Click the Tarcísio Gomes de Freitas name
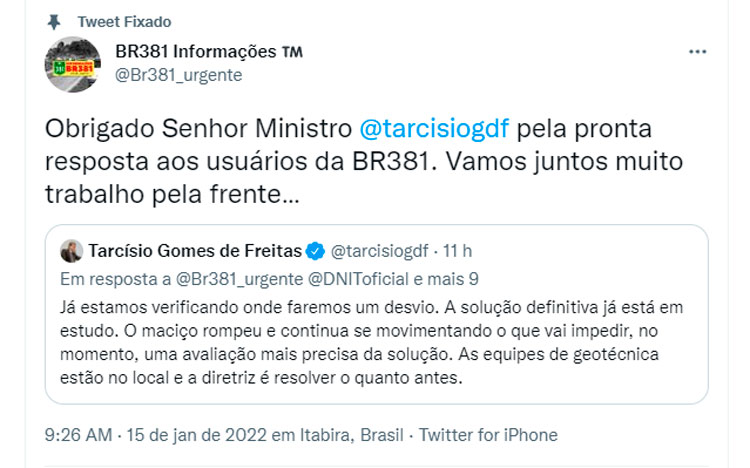This screenshot has width=750, height=468. (x=195, y=250)
